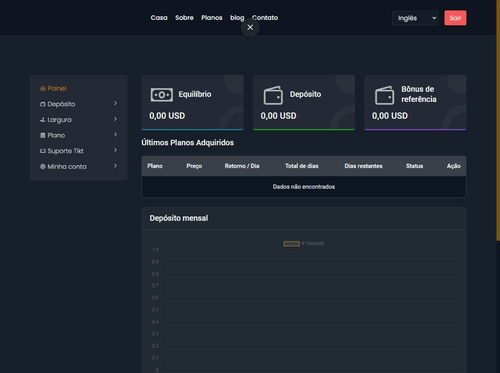The height and width of the screenshot is (373, 500).
Task: Click the Minha conta user icon
Action: (43, 167)
